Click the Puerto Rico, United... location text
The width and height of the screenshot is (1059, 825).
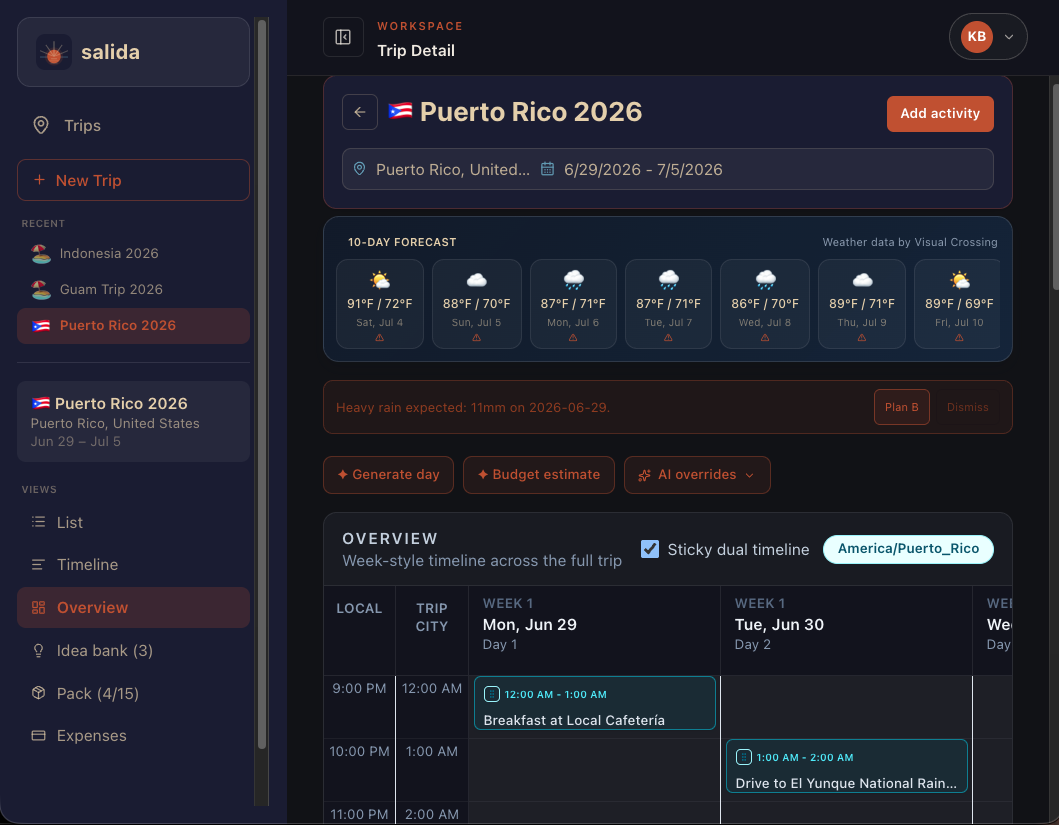(x=453, y=169)
